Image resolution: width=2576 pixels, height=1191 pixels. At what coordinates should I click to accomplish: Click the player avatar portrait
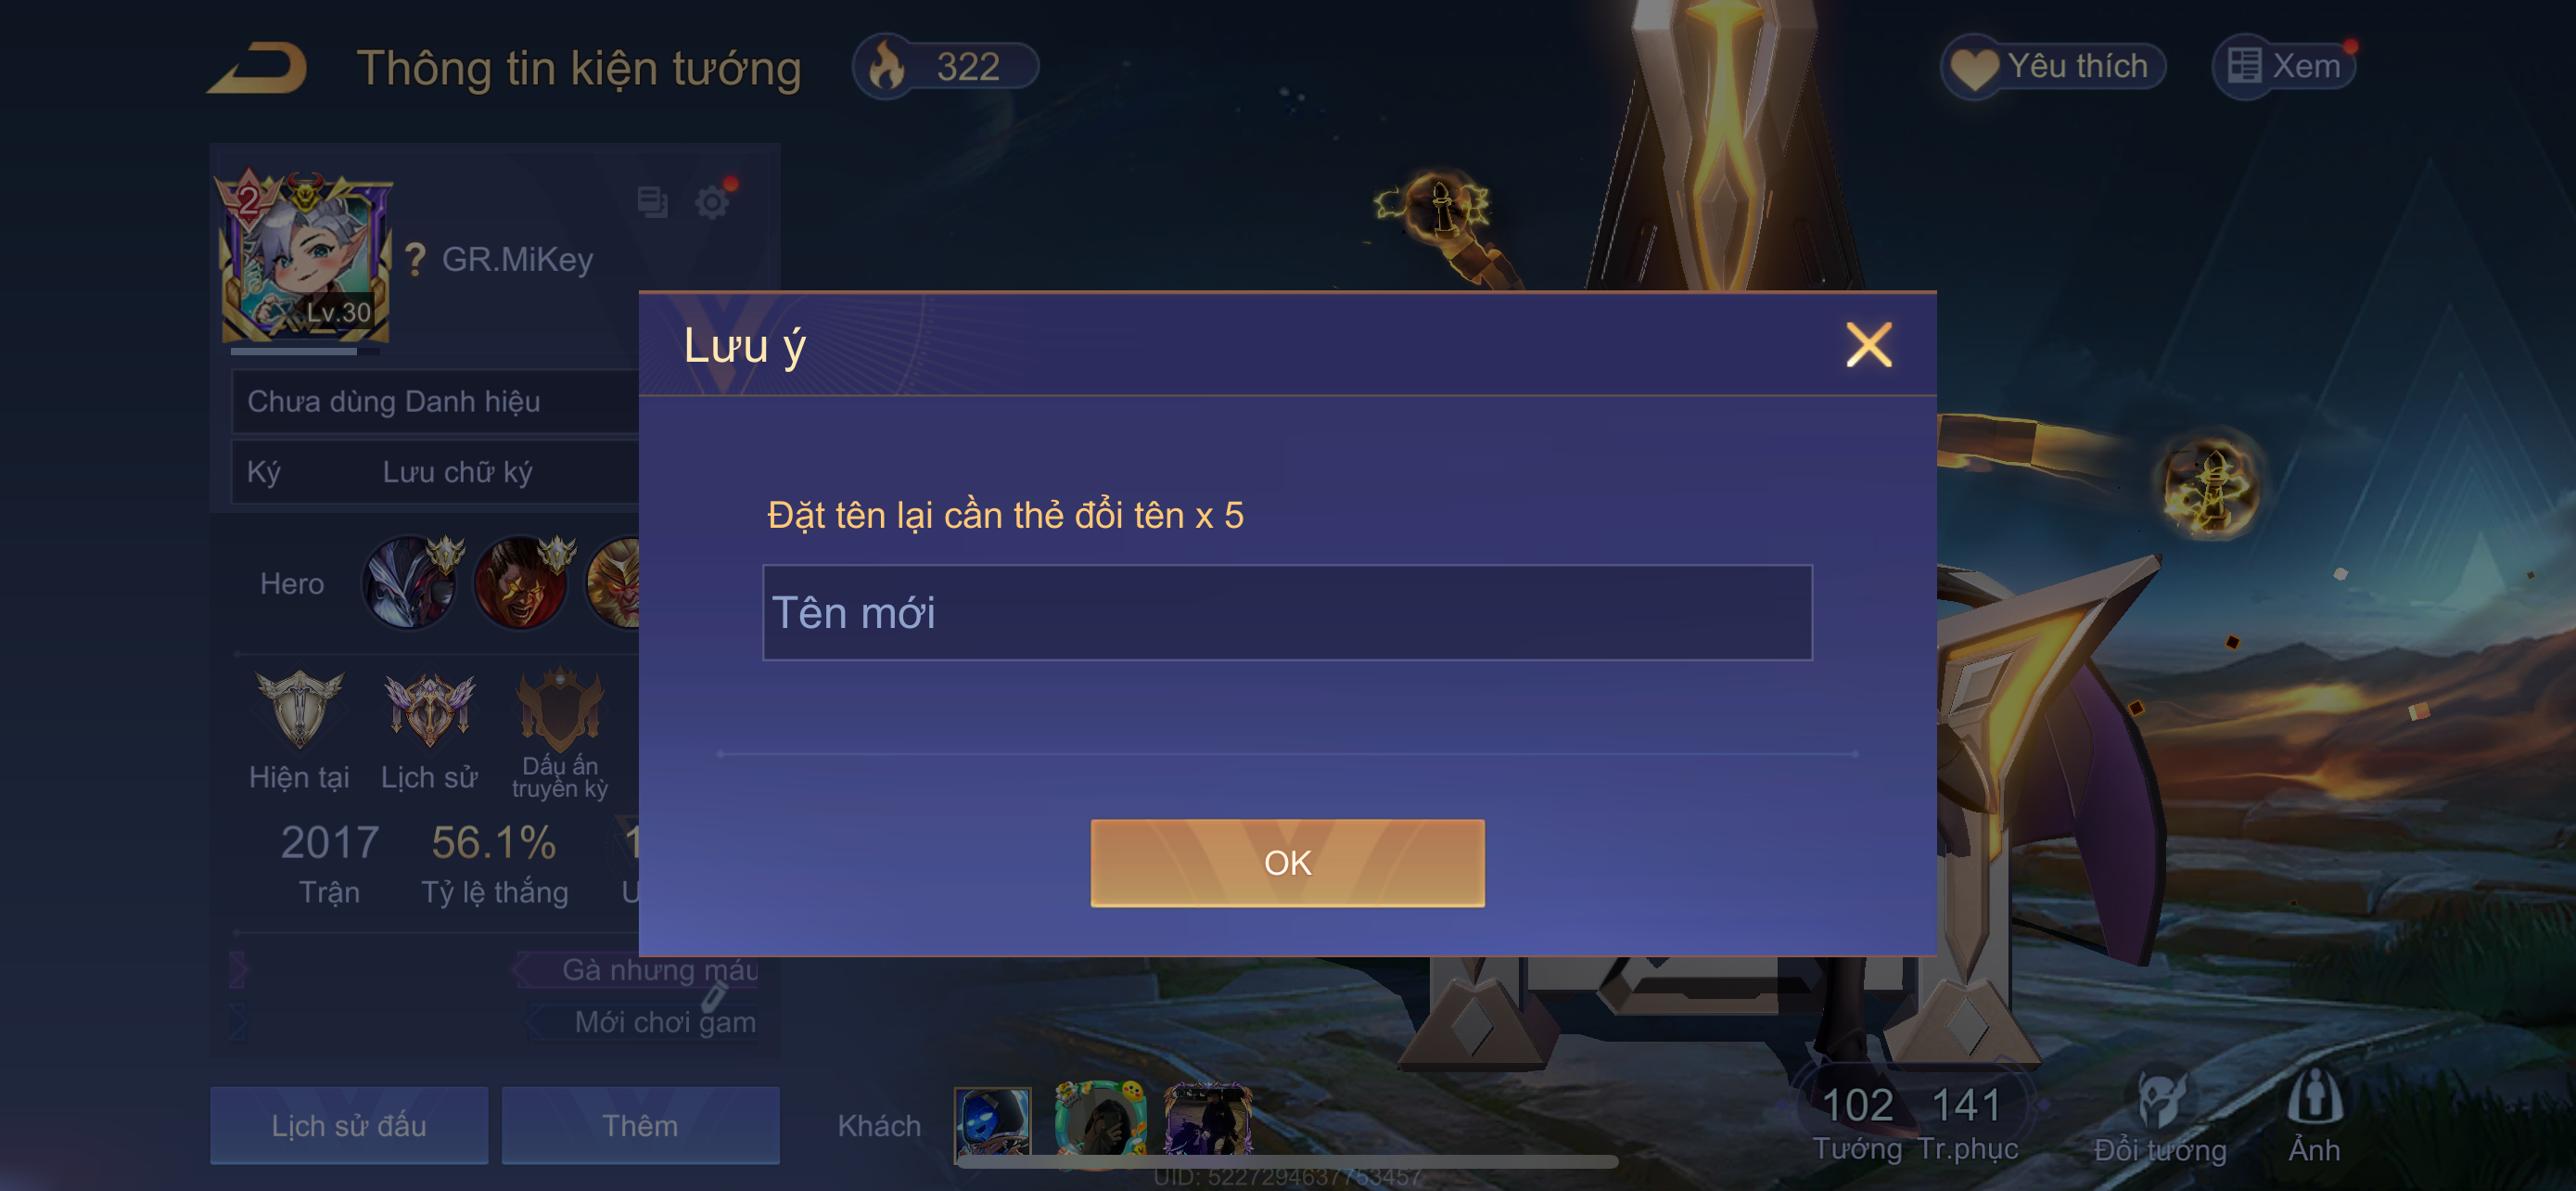(x=303, y=258)
